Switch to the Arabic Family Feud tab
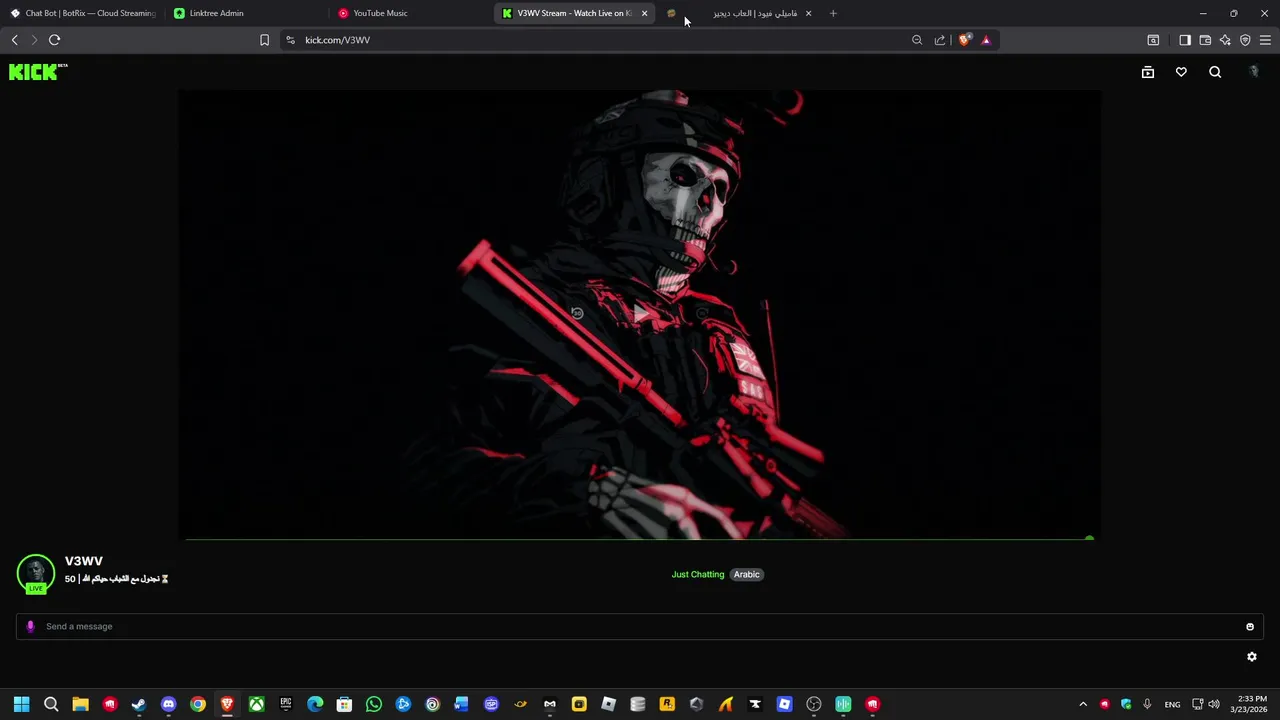Viewport: 1280px width, 720px height. point(740,13)
